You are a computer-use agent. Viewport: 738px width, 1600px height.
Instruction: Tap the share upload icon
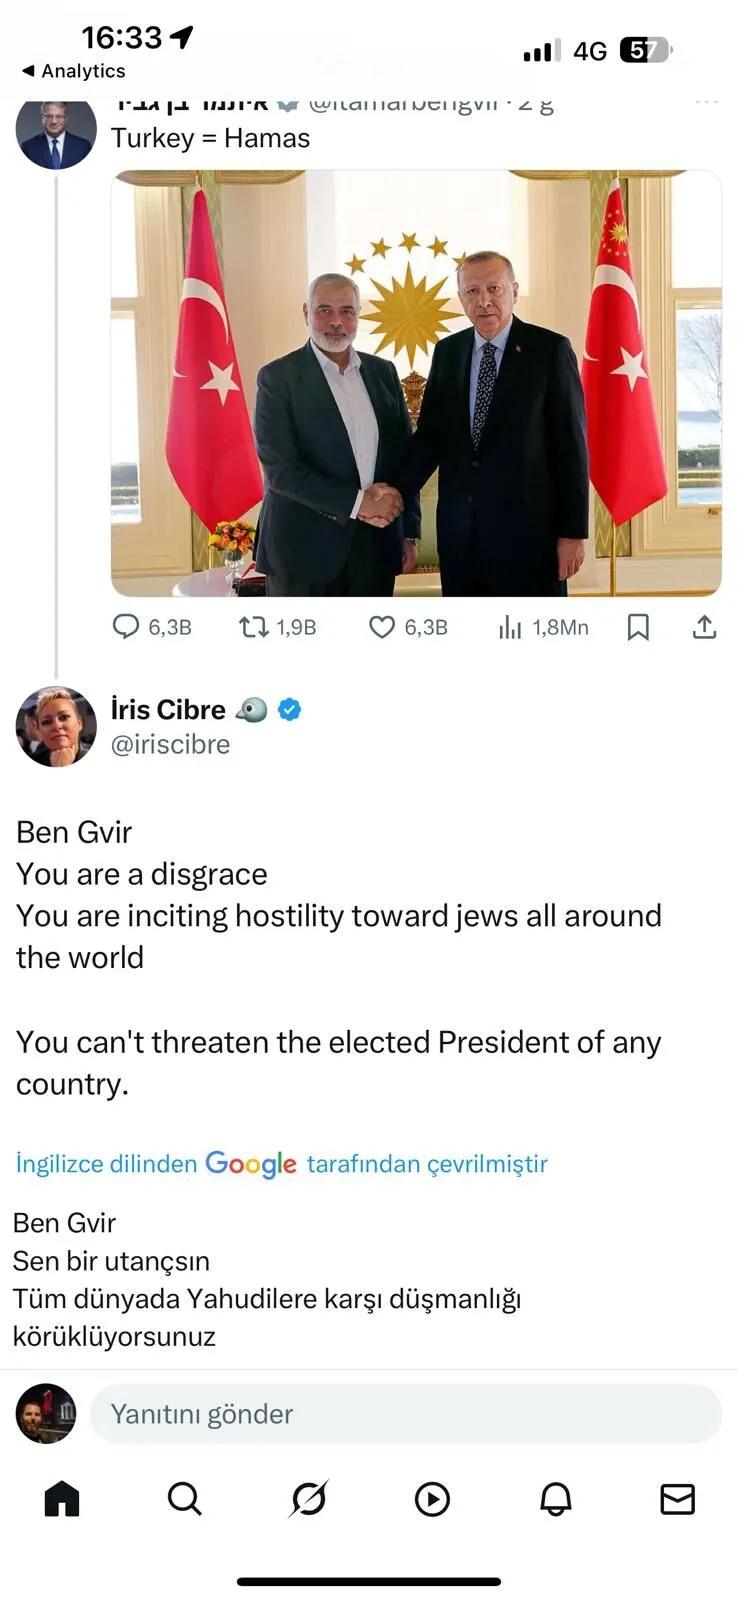coord(704,627)
